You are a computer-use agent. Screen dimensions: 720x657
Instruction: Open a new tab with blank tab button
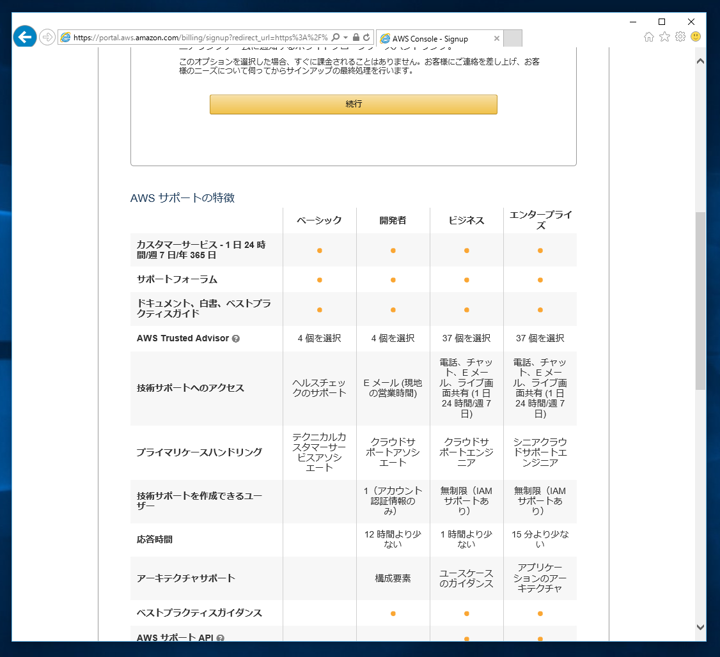pyautogui.click(x=513, y=39)
